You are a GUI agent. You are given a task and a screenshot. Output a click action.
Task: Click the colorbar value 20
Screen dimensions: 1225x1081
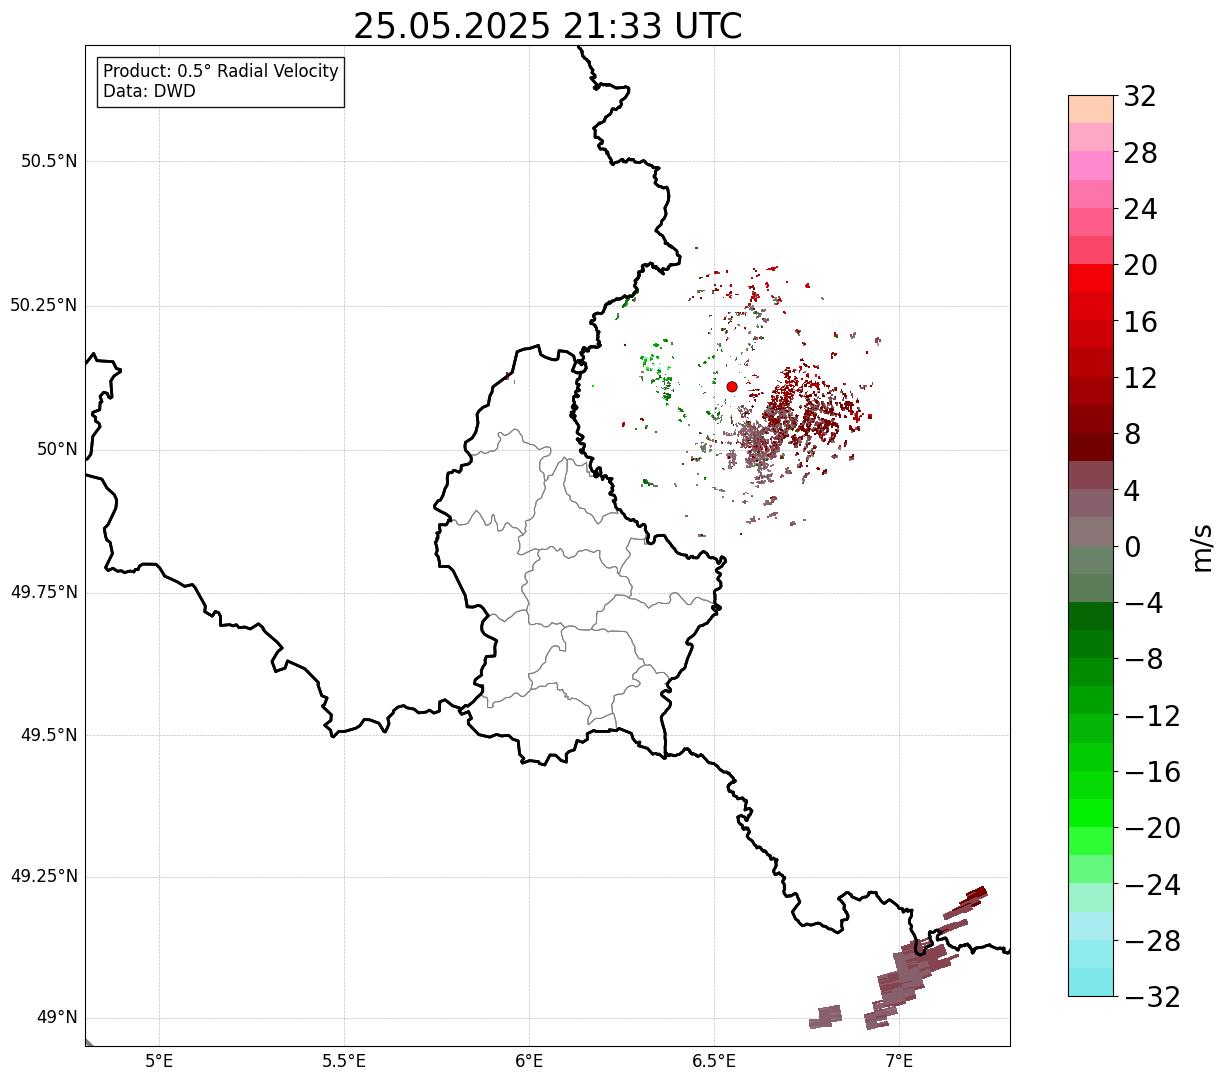pos(1140,266)
